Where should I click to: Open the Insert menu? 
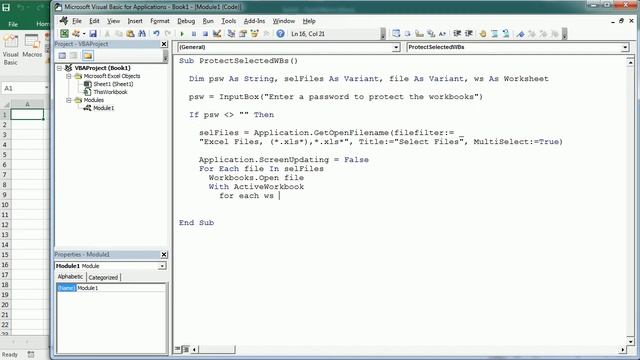point(135,21)
